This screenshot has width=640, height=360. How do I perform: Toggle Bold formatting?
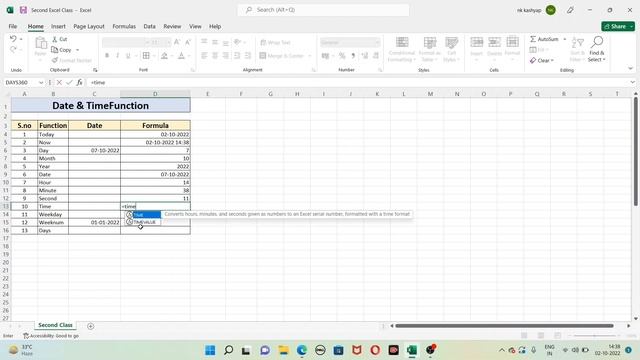[107, 56]
